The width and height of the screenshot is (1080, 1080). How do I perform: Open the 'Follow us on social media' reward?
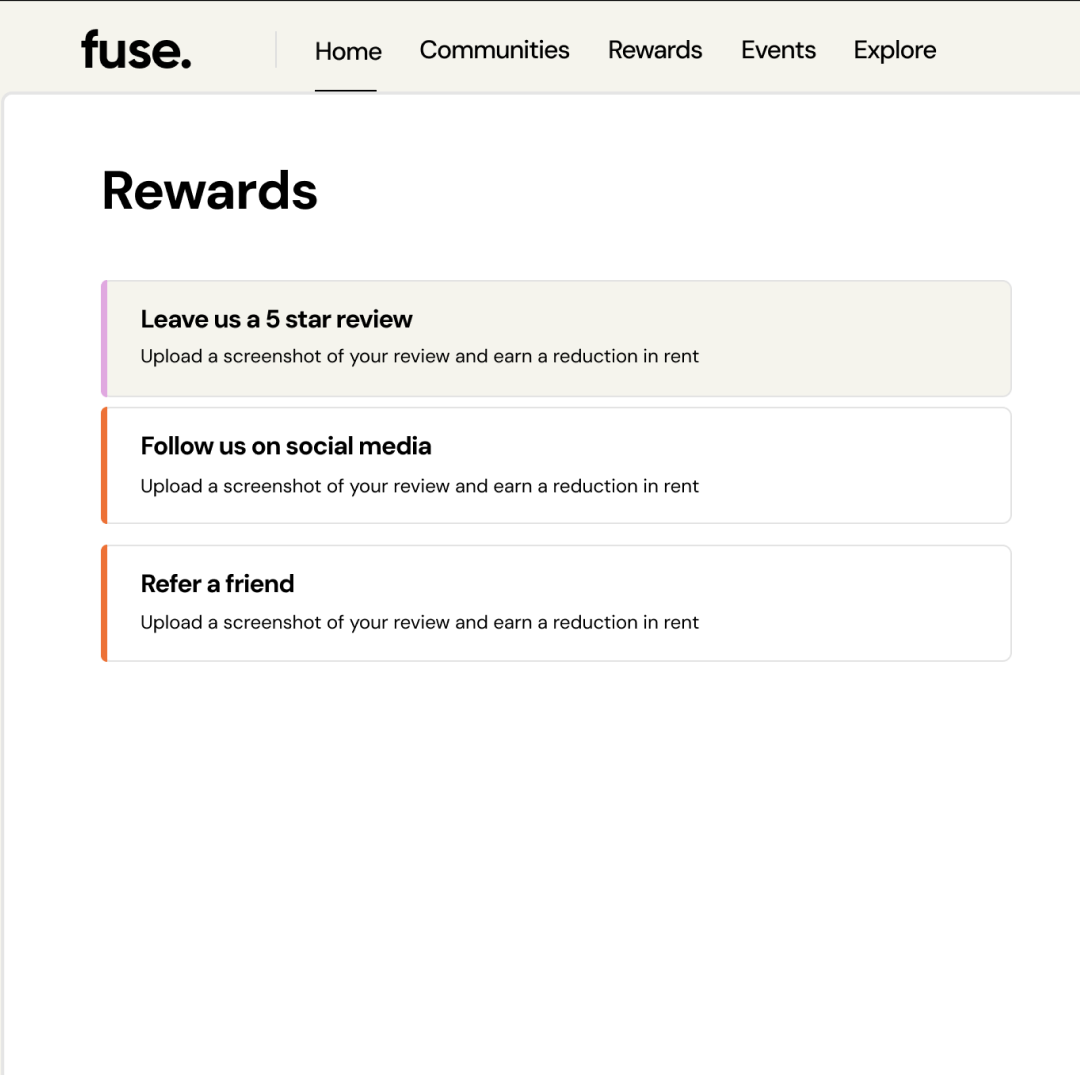point(556,465)
